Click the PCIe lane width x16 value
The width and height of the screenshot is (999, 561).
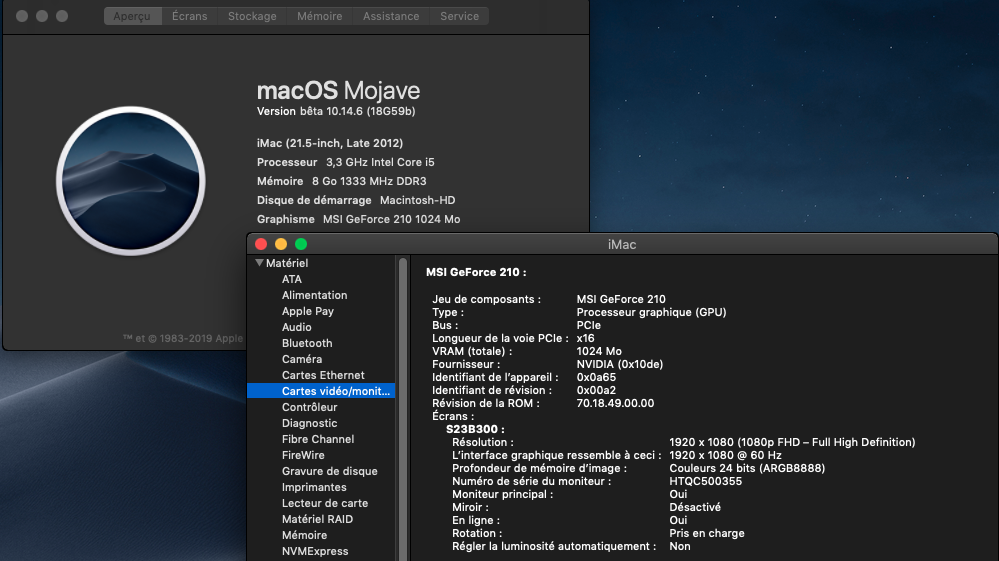586,338
